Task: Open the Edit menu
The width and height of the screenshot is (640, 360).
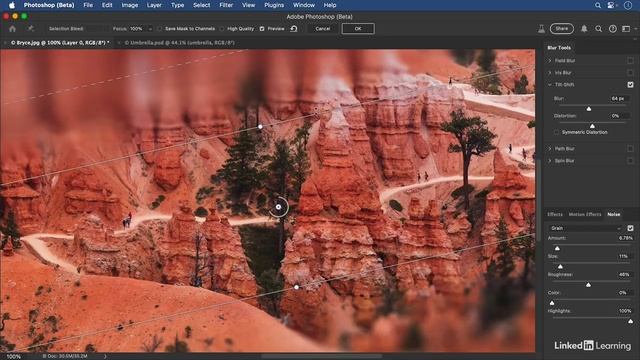Action: (107, 5)
